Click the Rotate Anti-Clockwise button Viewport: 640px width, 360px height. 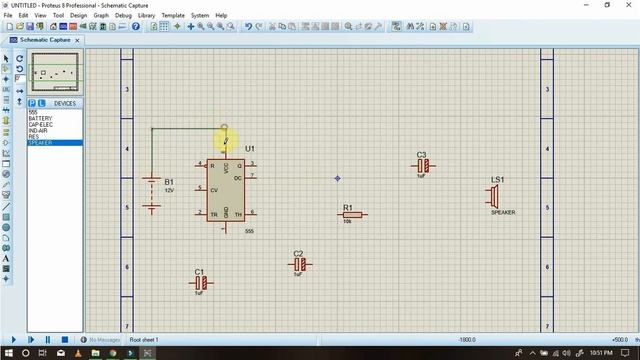[20, 69]
